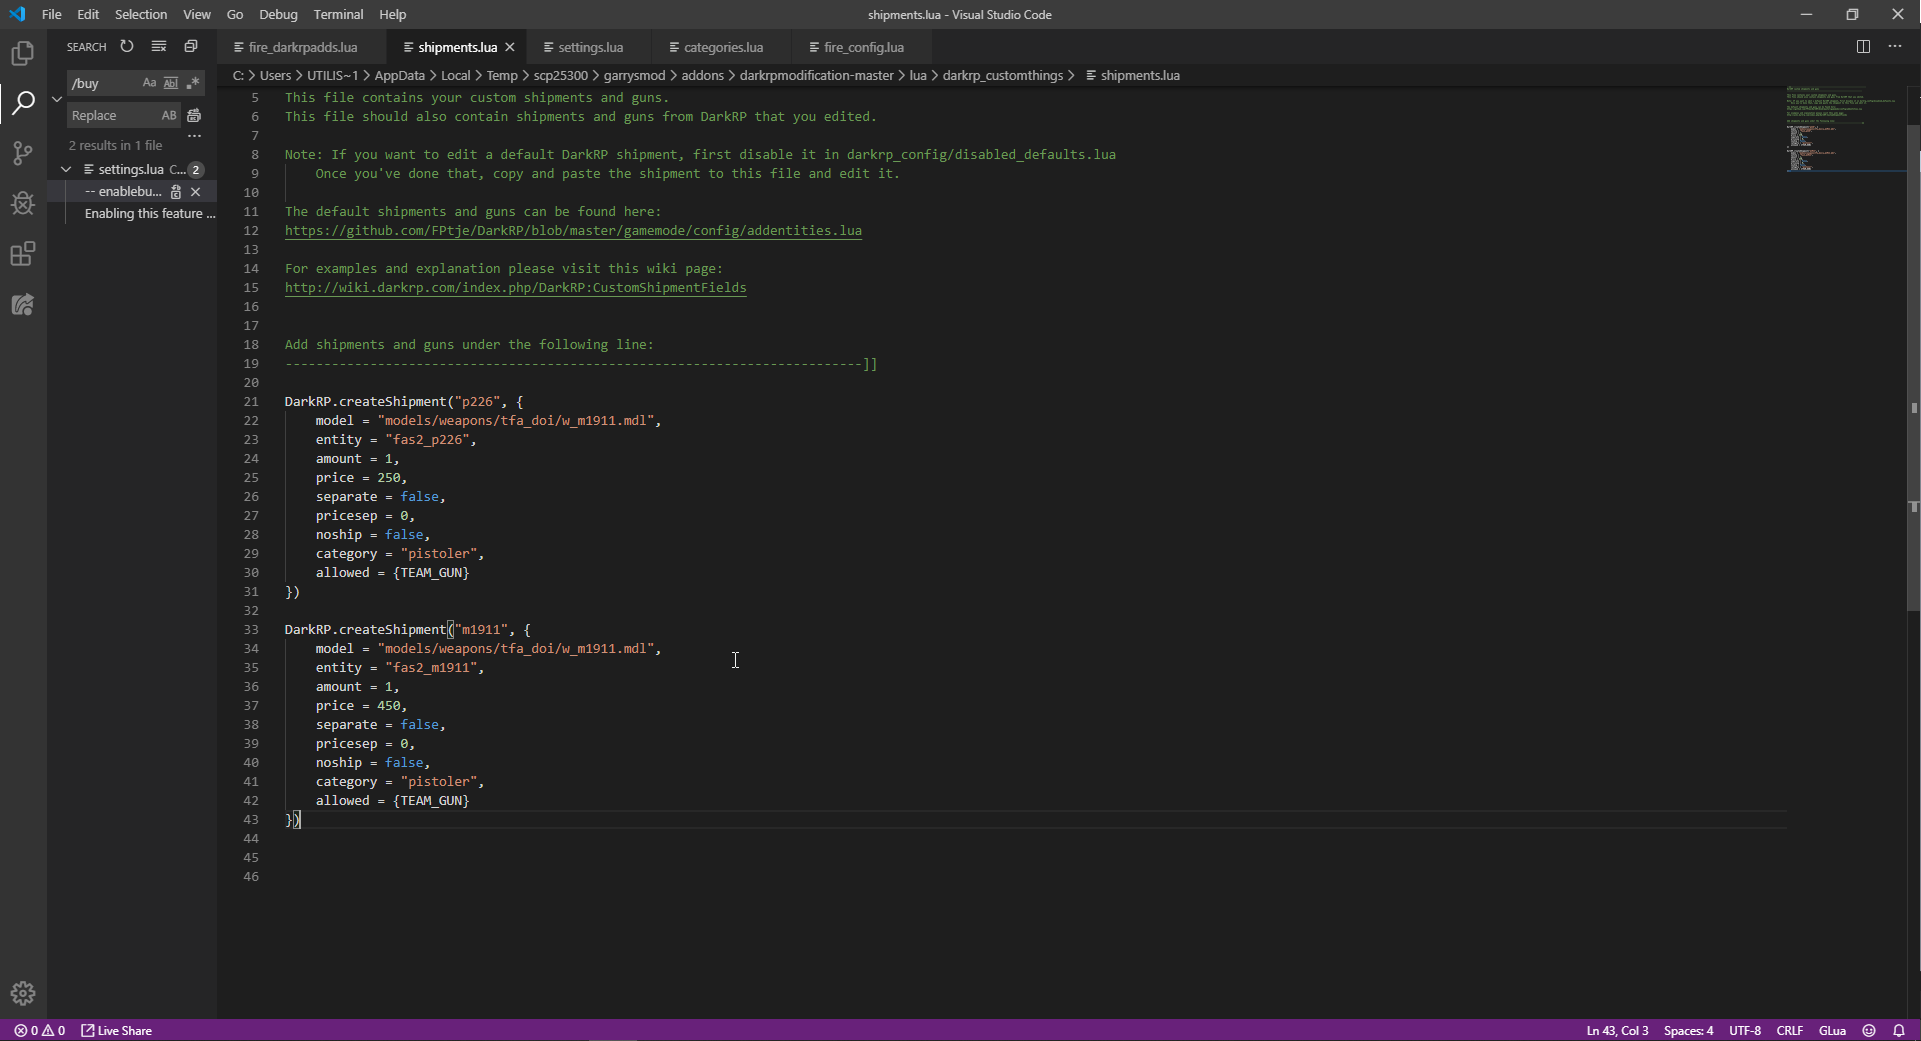
Task: Open the editor More Actions ellipsis
Action: (1895, 46)
